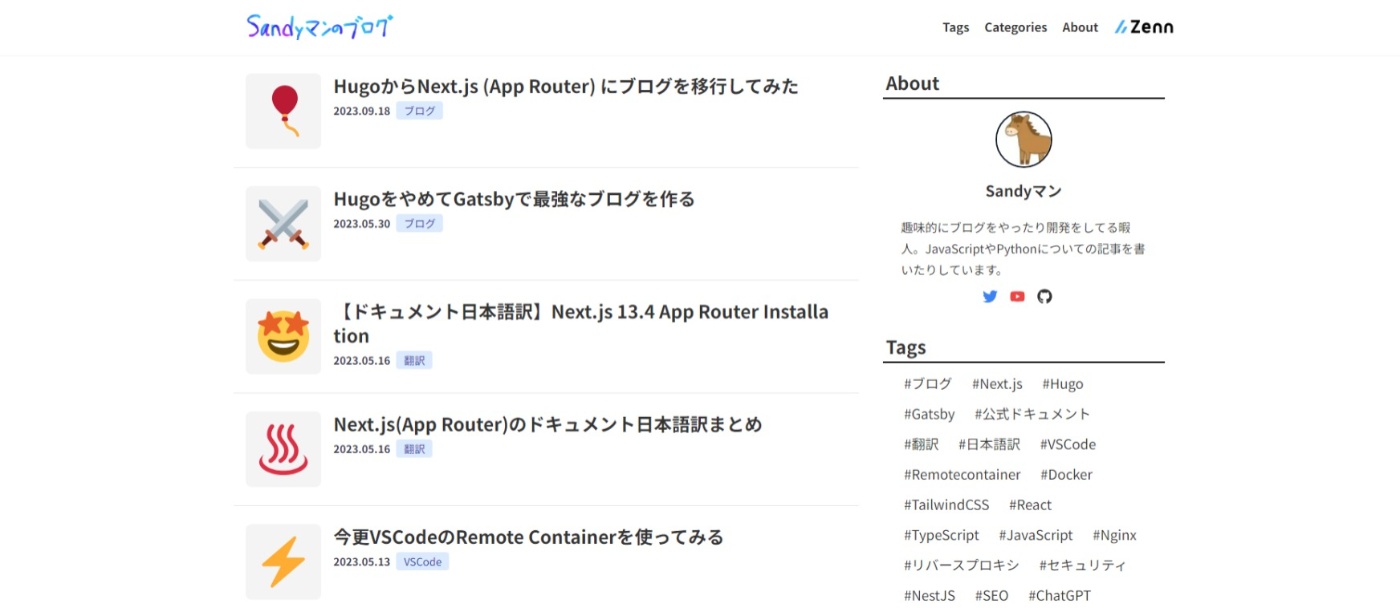Viewport: 1400px width, 608px height.
Task: Select the #Next.js tag
Action: (x=997, y=384)
